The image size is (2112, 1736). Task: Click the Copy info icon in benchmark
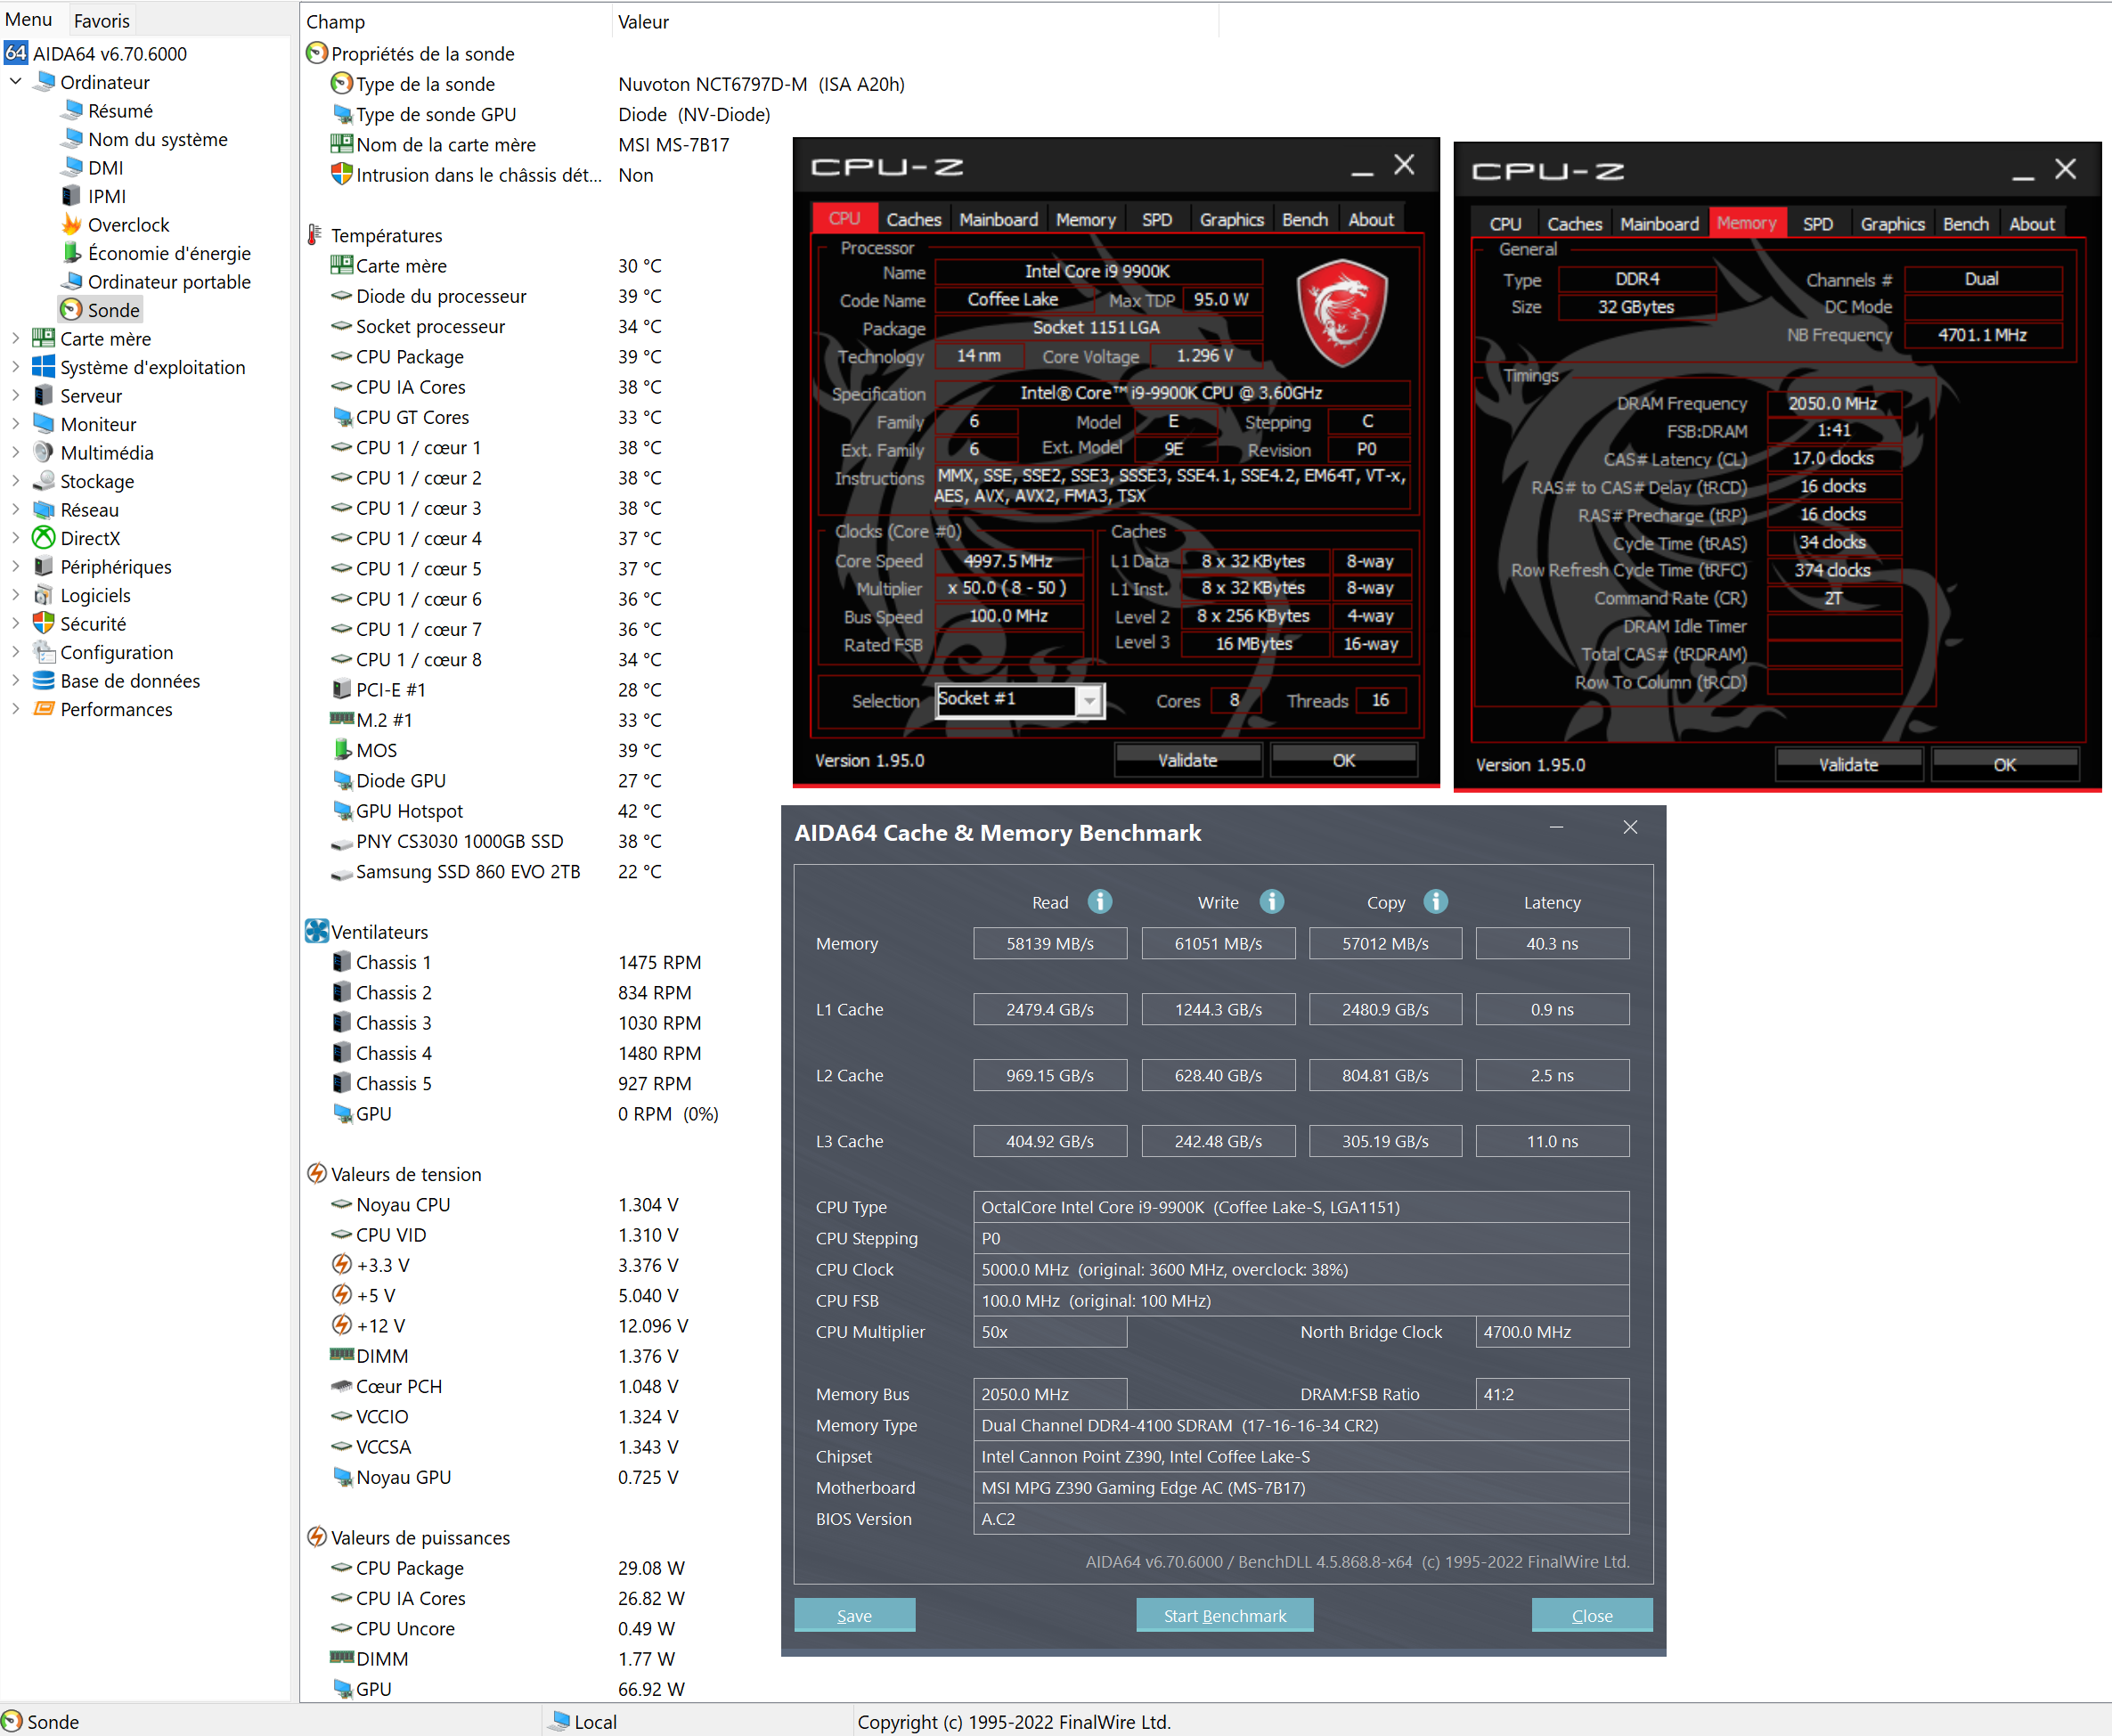pos(1435,901)
